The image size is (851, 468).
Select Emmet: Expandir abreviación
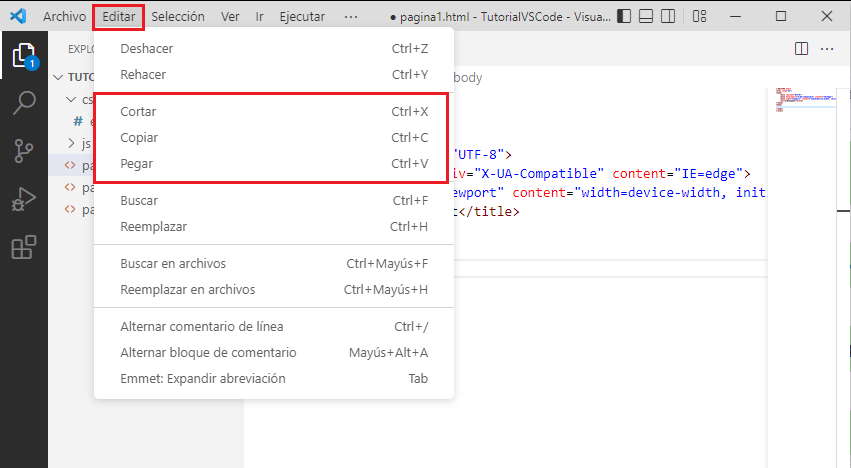(x=274, y=378)
